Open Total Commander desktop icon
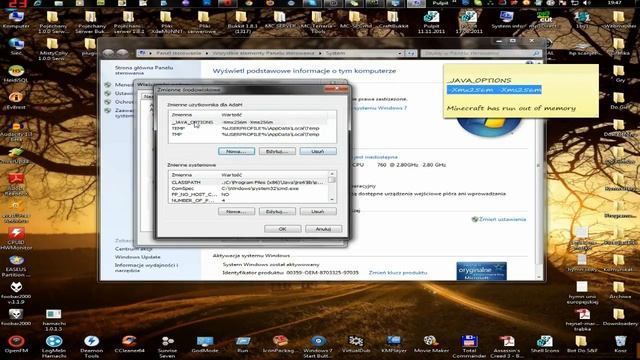The height and width of the screenshot is (360, 640). (469, 347)
